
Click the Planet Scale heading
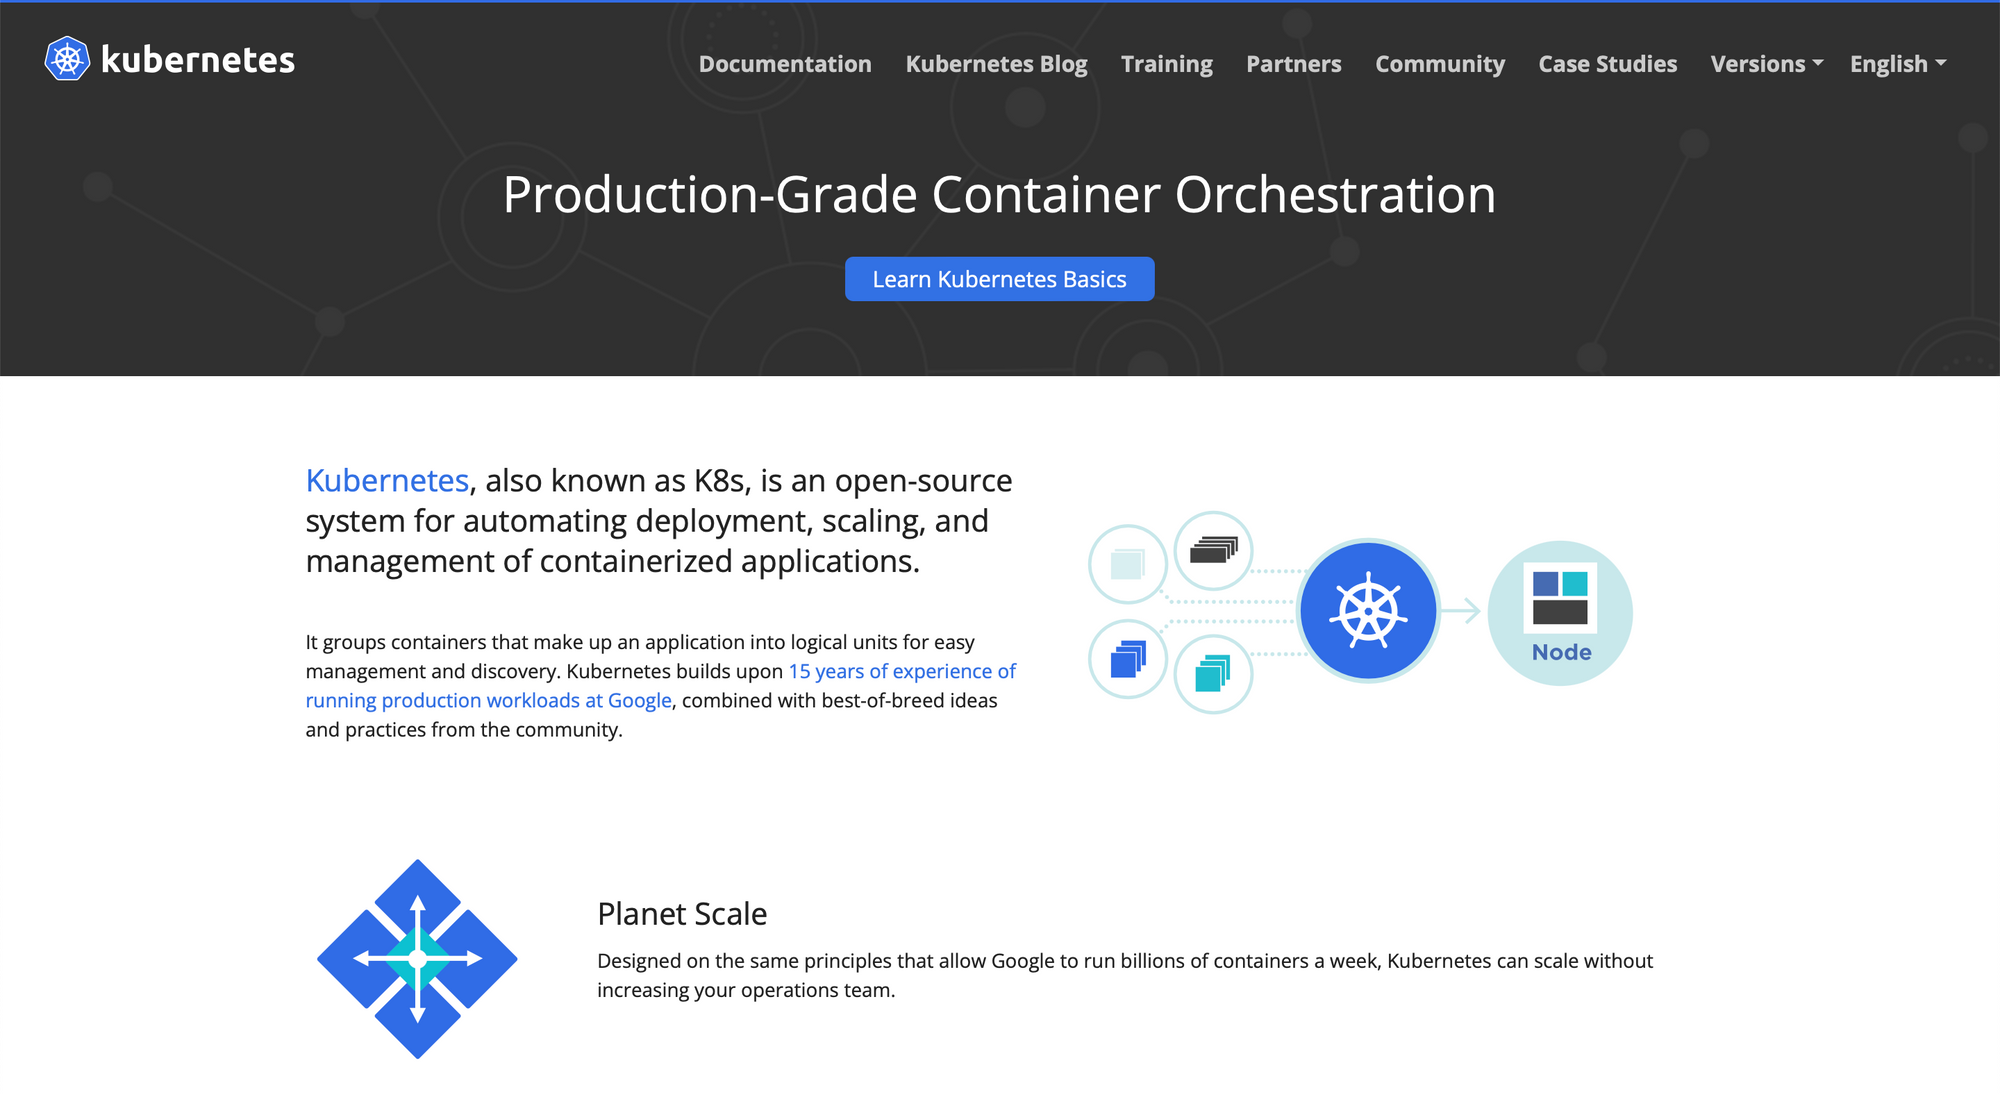point(682,914)
